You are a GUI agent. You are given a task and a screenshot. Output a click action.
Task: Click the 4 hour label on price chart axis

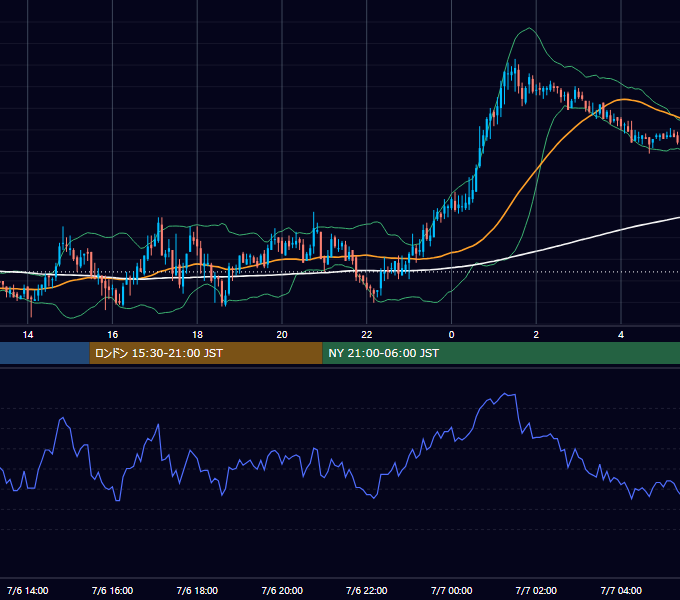pyautogui.click(x=621, y=335)
